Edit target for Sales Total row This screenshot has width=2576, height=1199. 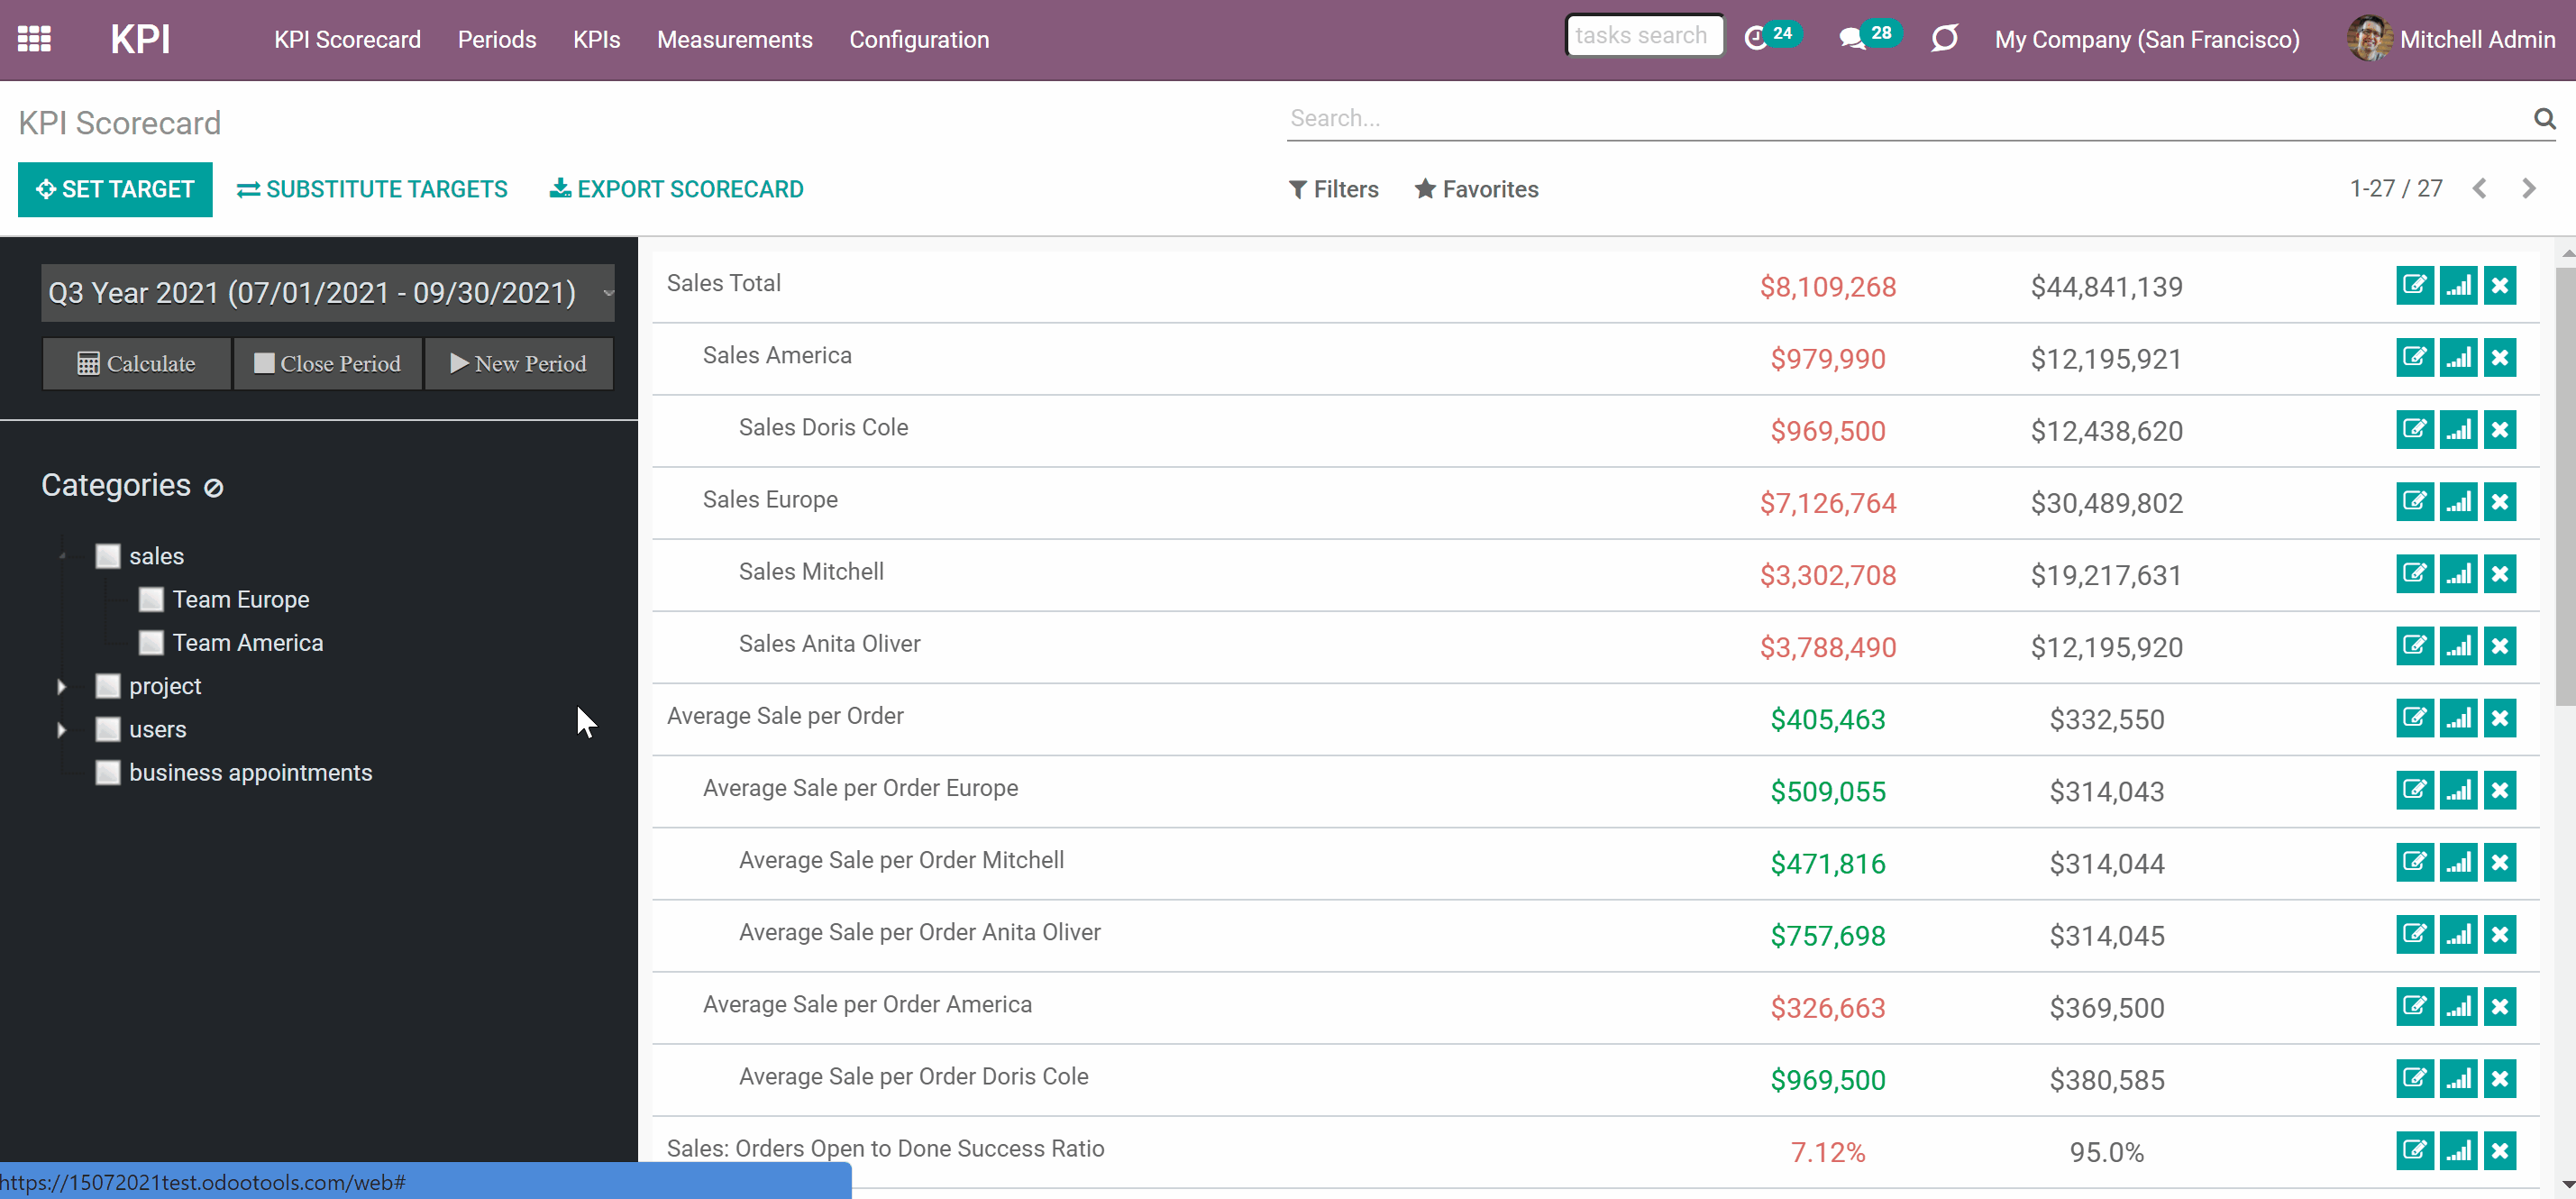(x=2414, y=286)
